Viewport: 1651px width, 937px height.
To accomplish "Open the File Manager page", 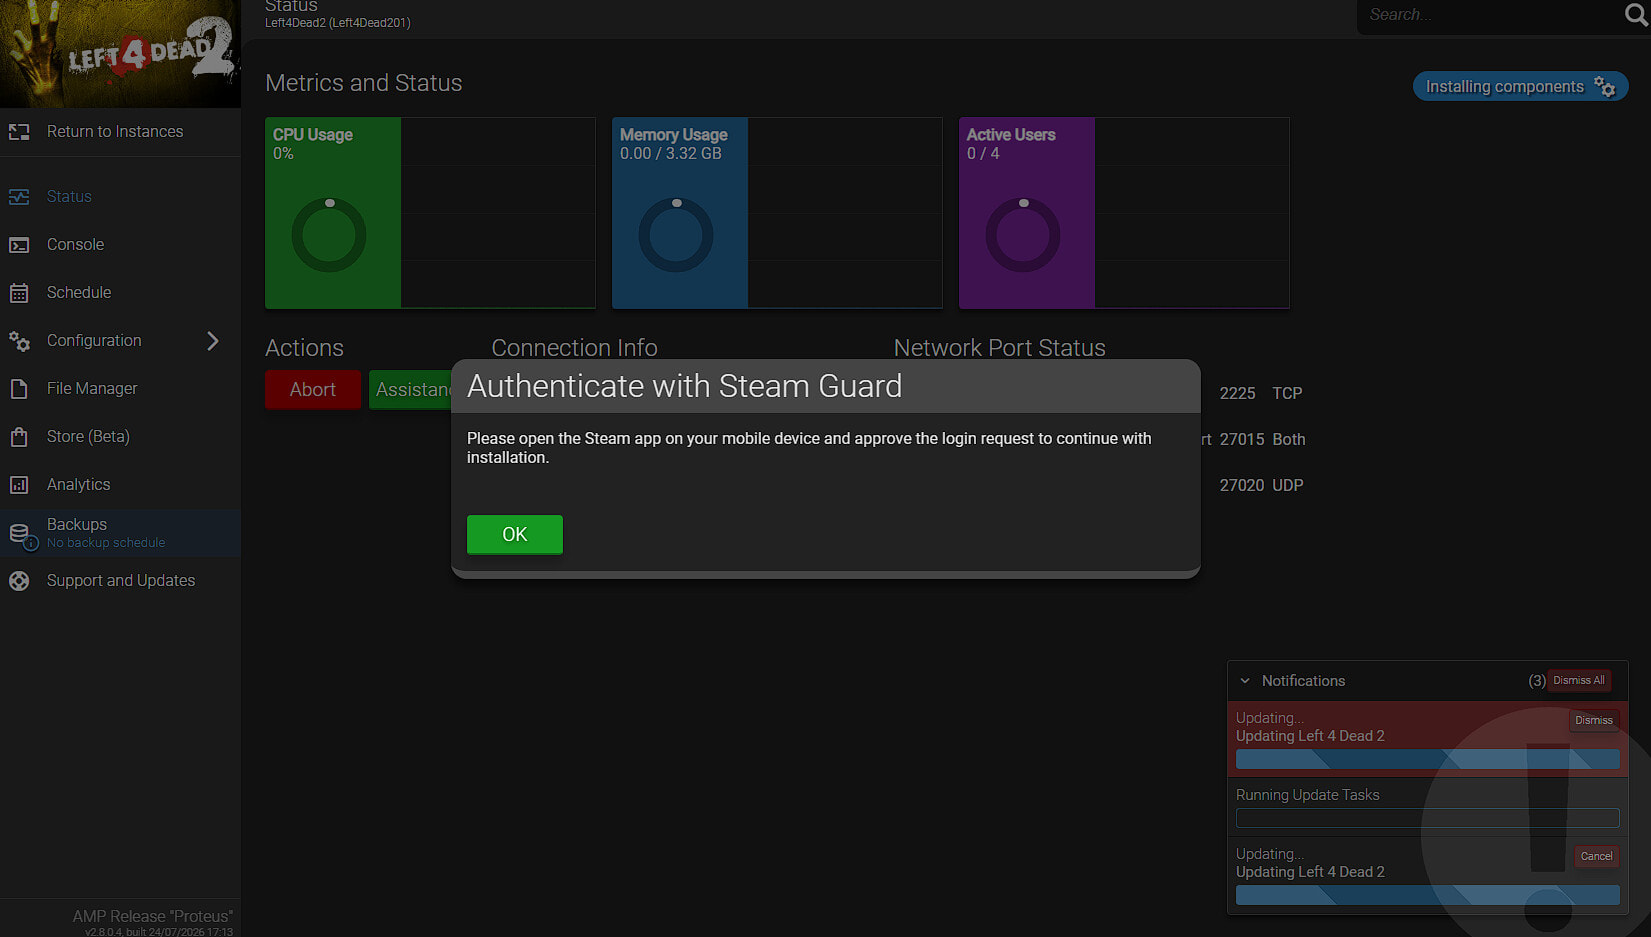I will coord(92,389).
